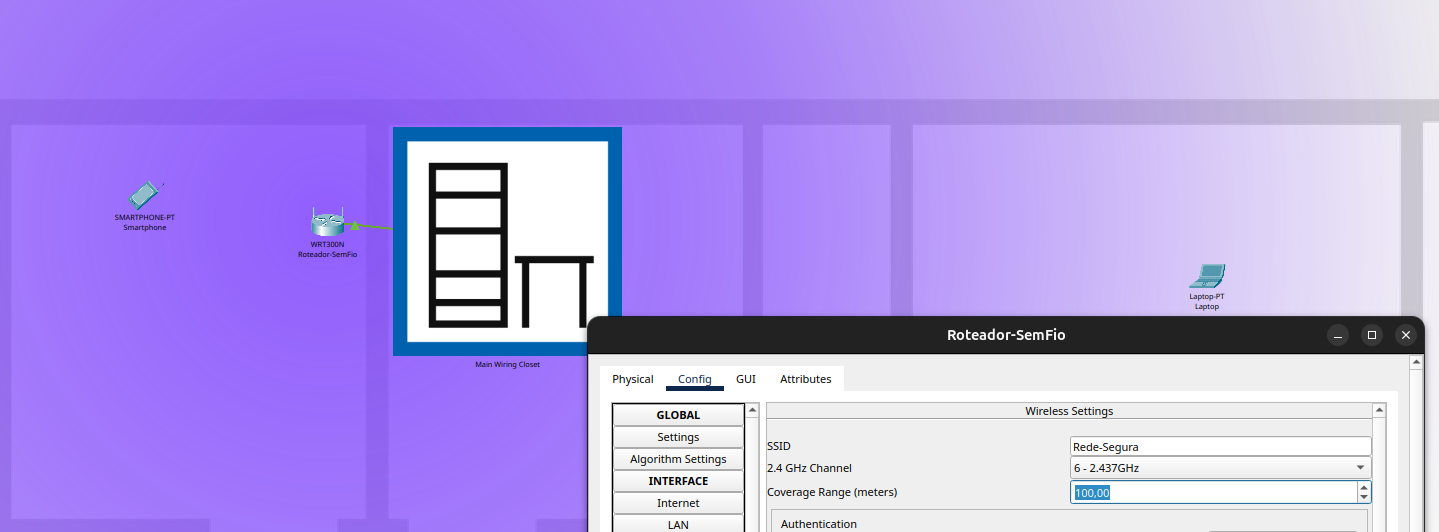Open the Attributes tab

pos(806,379)
